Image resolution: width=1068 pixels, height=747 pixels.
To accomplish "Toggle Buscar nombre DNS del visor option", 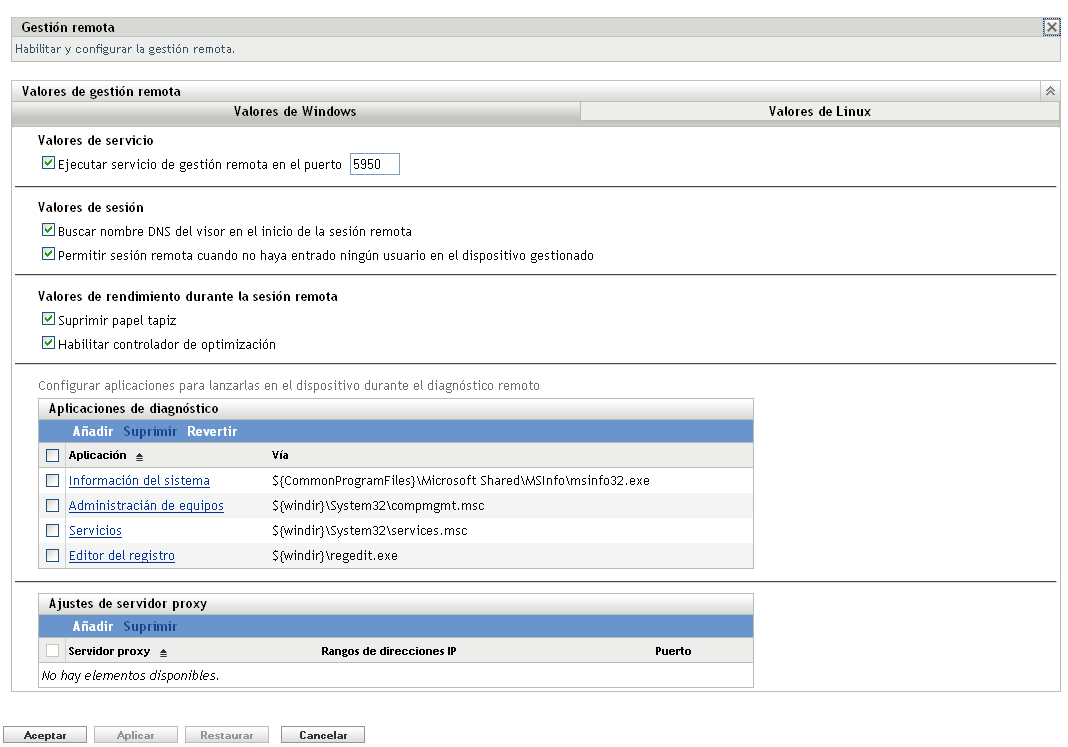I will pos(48,229).
